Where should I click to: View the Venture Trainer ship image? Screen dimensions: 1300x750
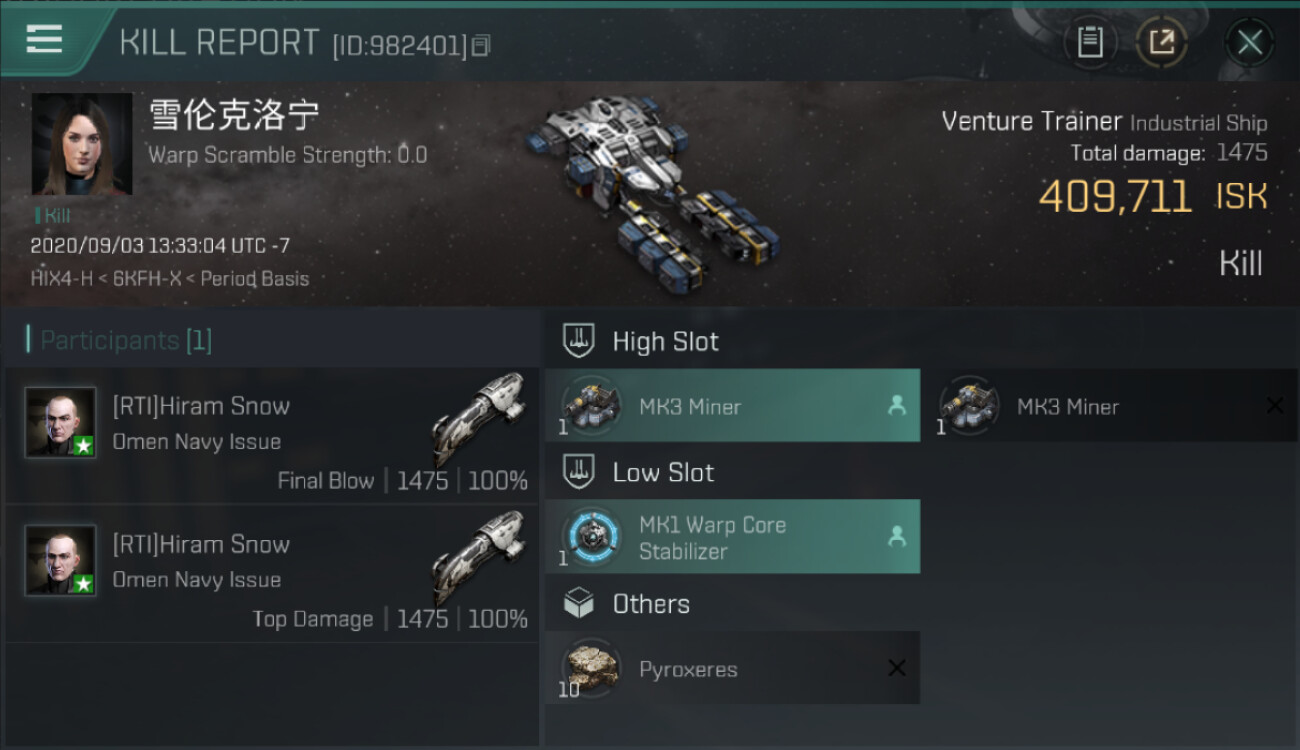(x=648, y=190)
